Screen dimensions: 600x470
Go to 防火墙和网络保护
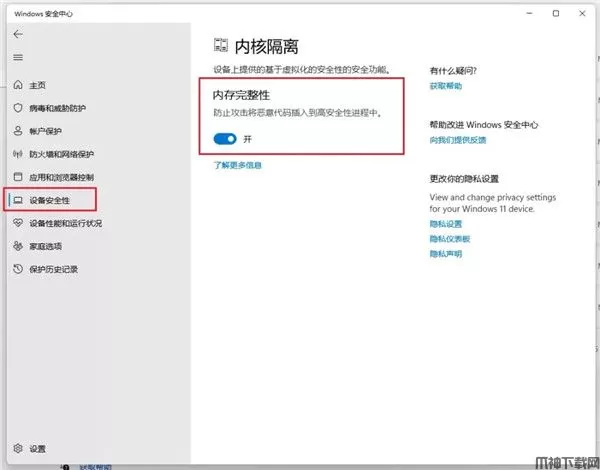61,154
